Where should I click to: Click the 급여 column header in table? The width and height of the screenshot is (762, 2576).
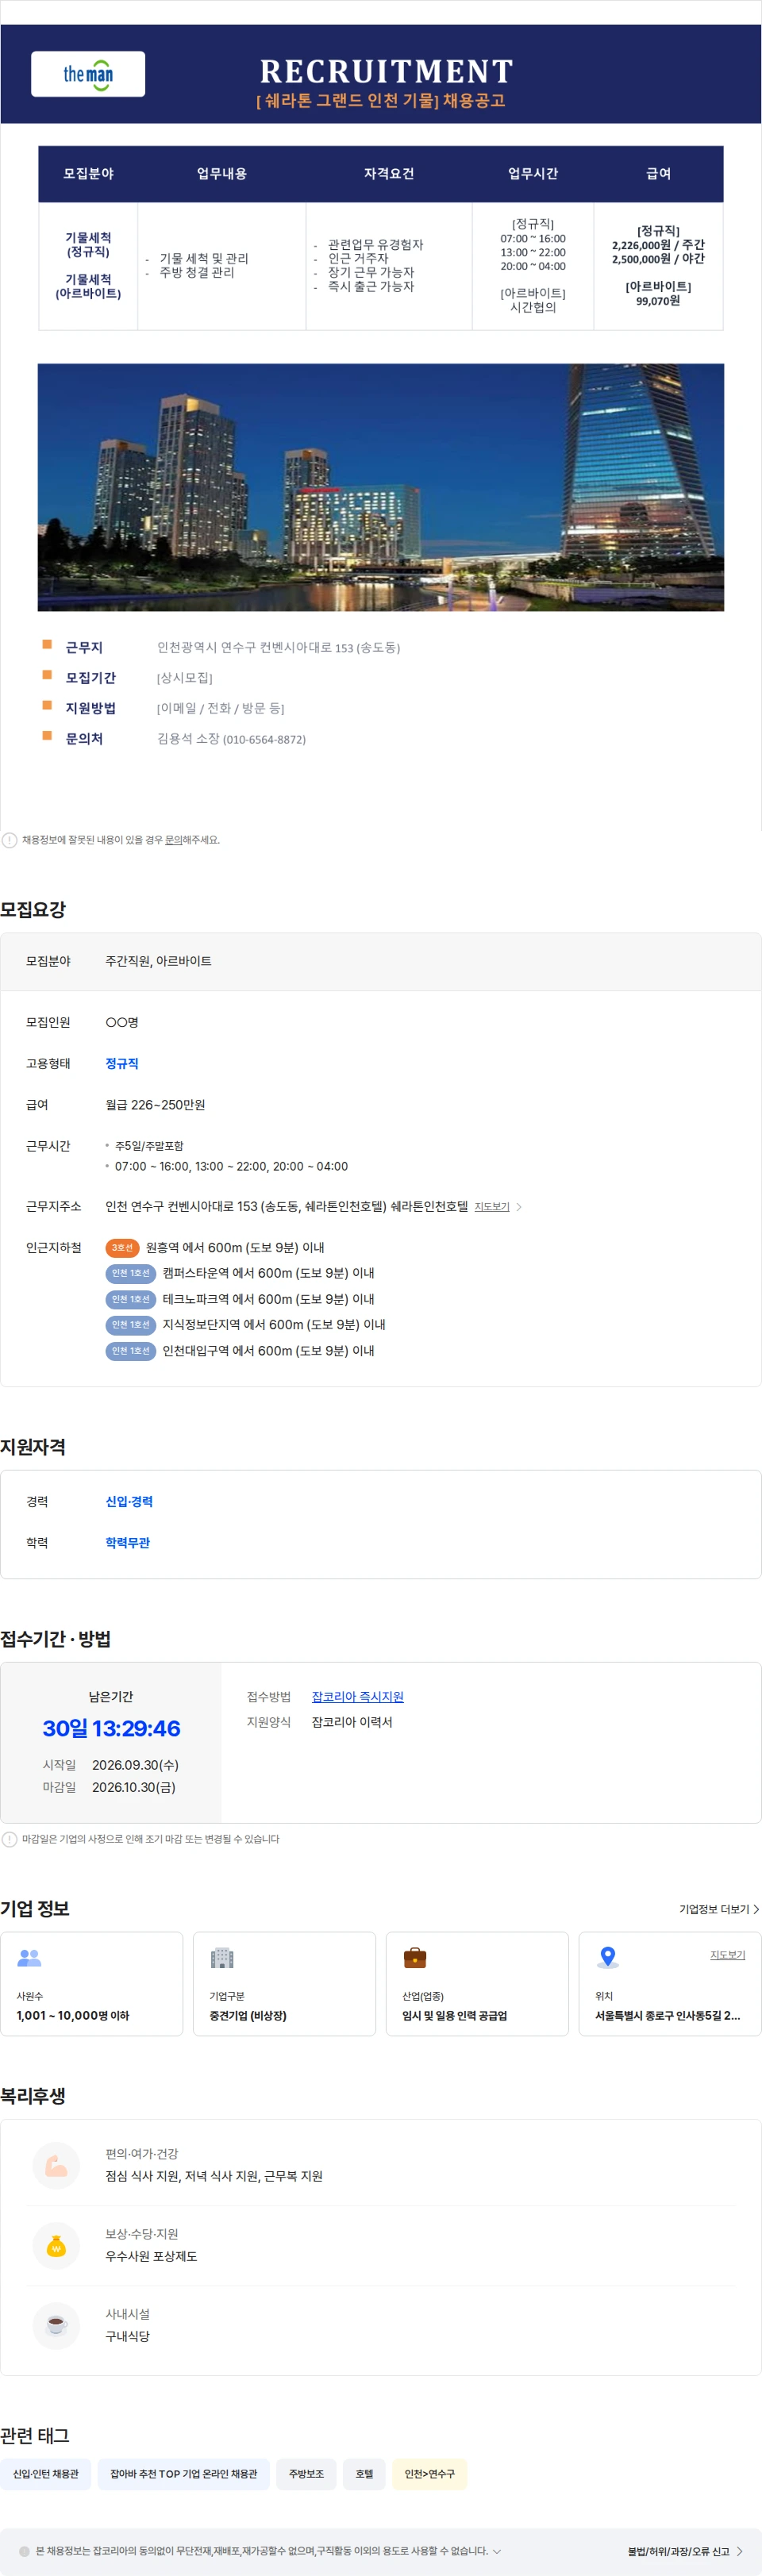[658, 174]
